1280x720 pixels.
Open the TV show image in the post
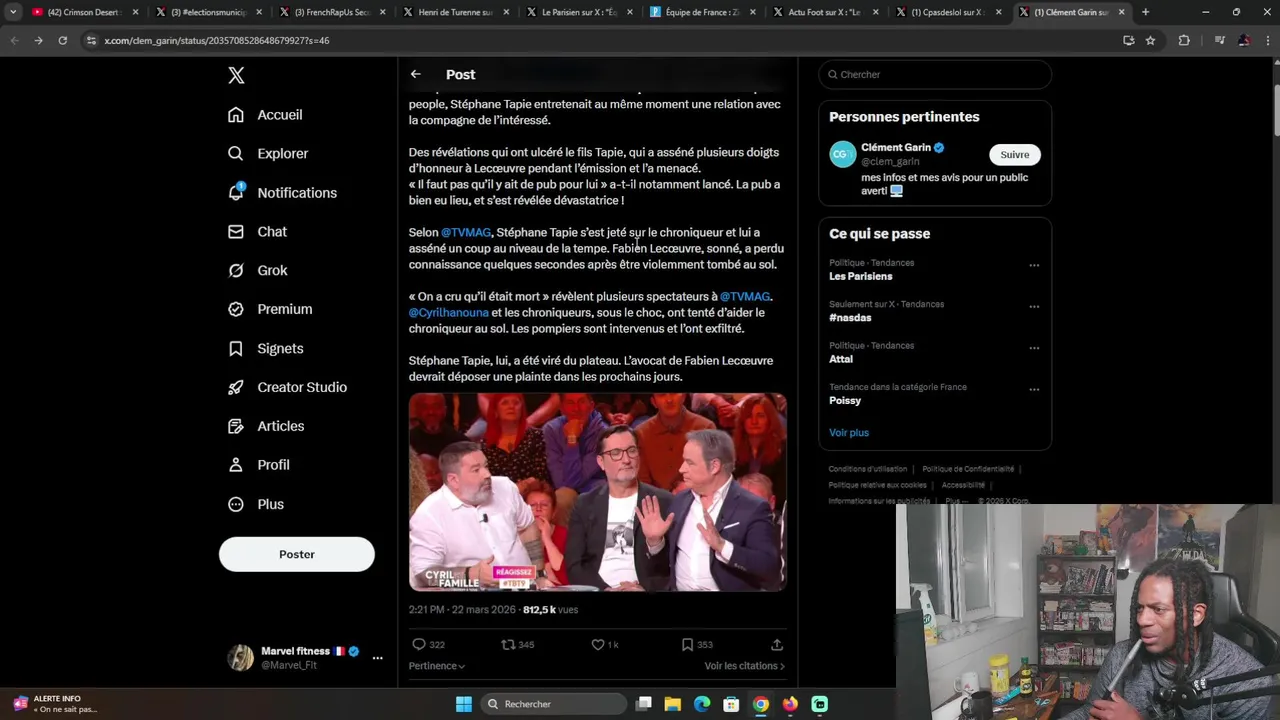pyautogui.click(x=597, y=492)
